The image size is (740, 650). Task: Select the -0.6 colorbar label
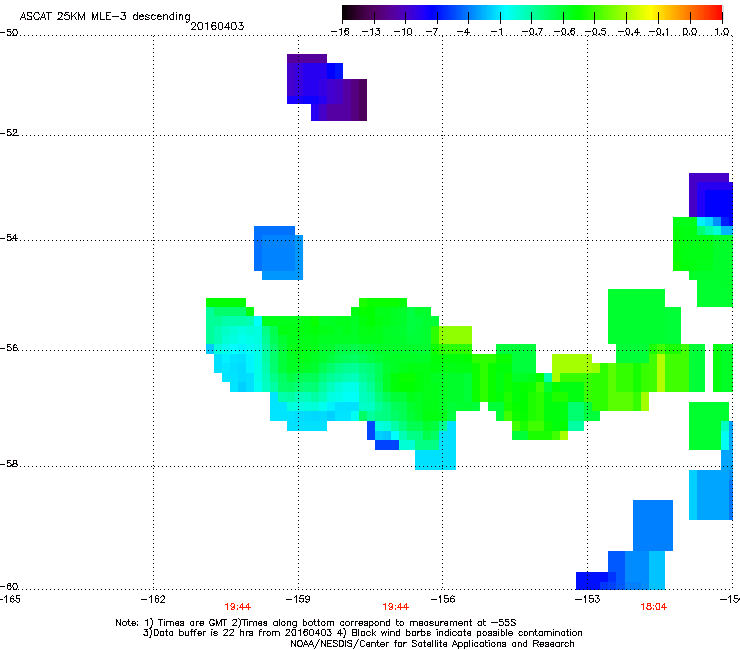point(564,32)
